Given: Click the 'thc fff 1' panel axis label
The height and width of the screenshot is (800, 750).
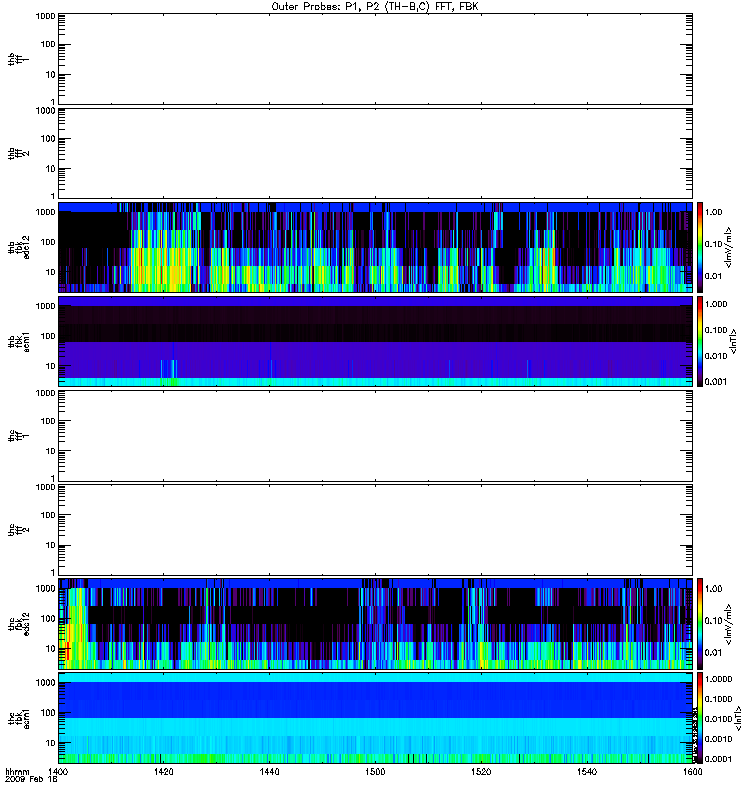Looking at the screenshot, I should (18, 436).
